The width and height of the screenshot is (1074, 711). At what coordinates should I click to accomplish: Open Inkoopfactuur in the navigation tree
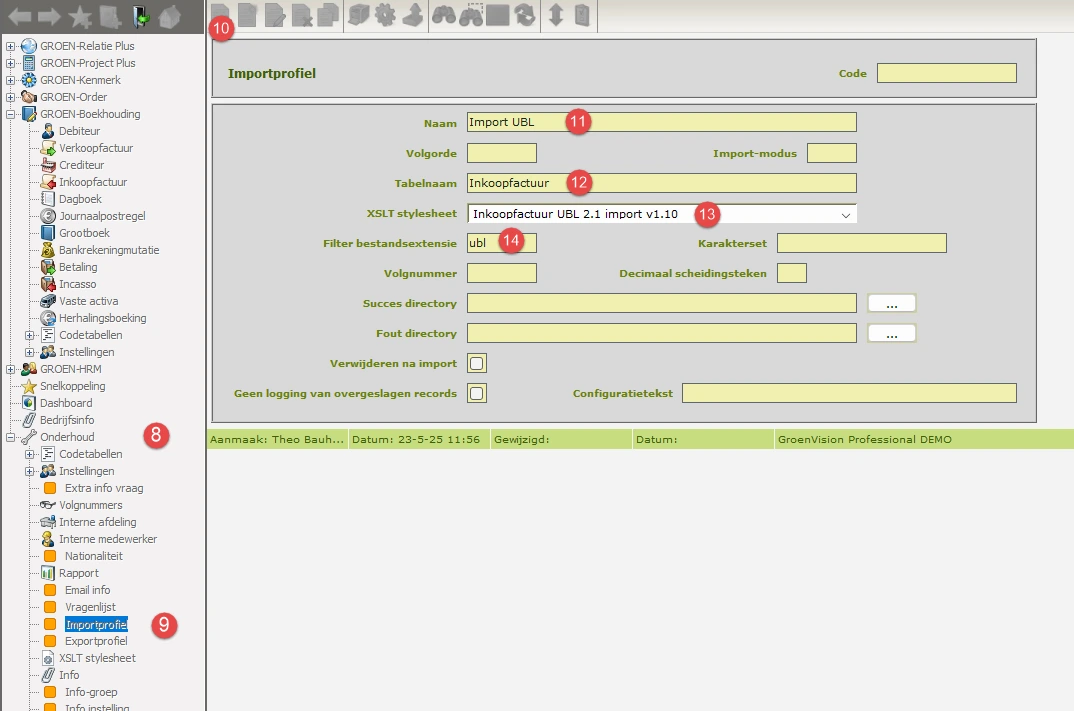coord(92,182)
